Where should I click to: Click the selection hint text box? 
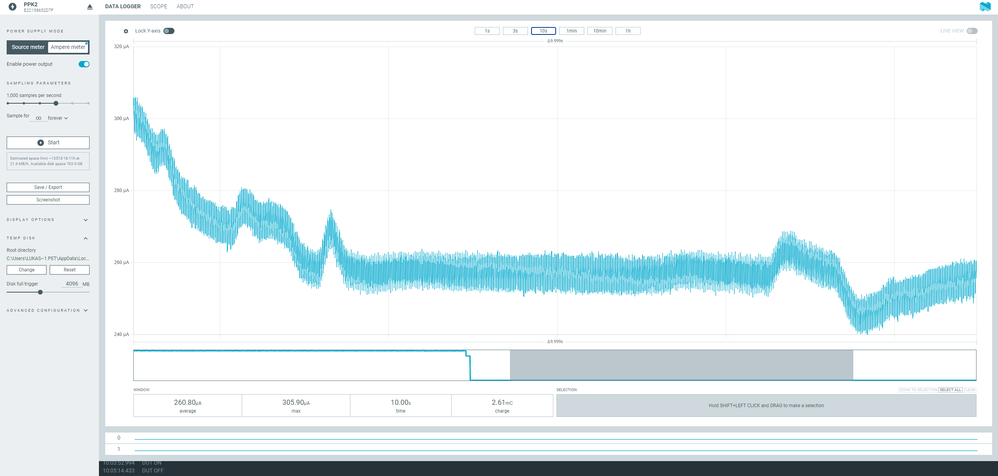coord(766,405)
